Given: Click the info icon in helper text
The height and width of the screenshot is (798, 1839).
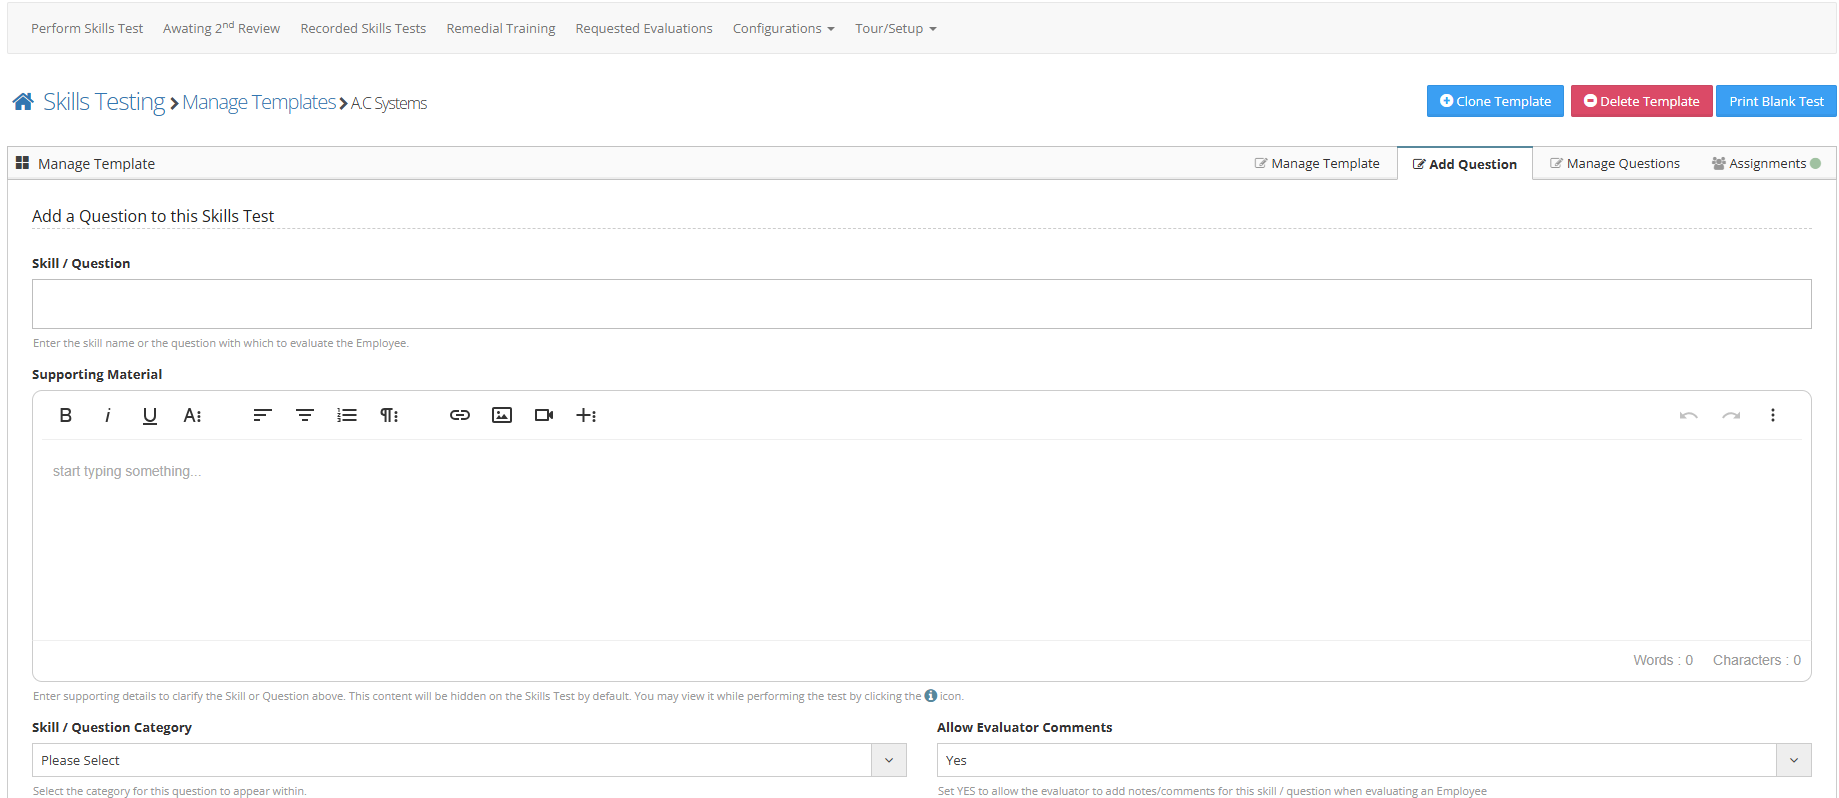Looking at the screenshot, I should [931, 696].
